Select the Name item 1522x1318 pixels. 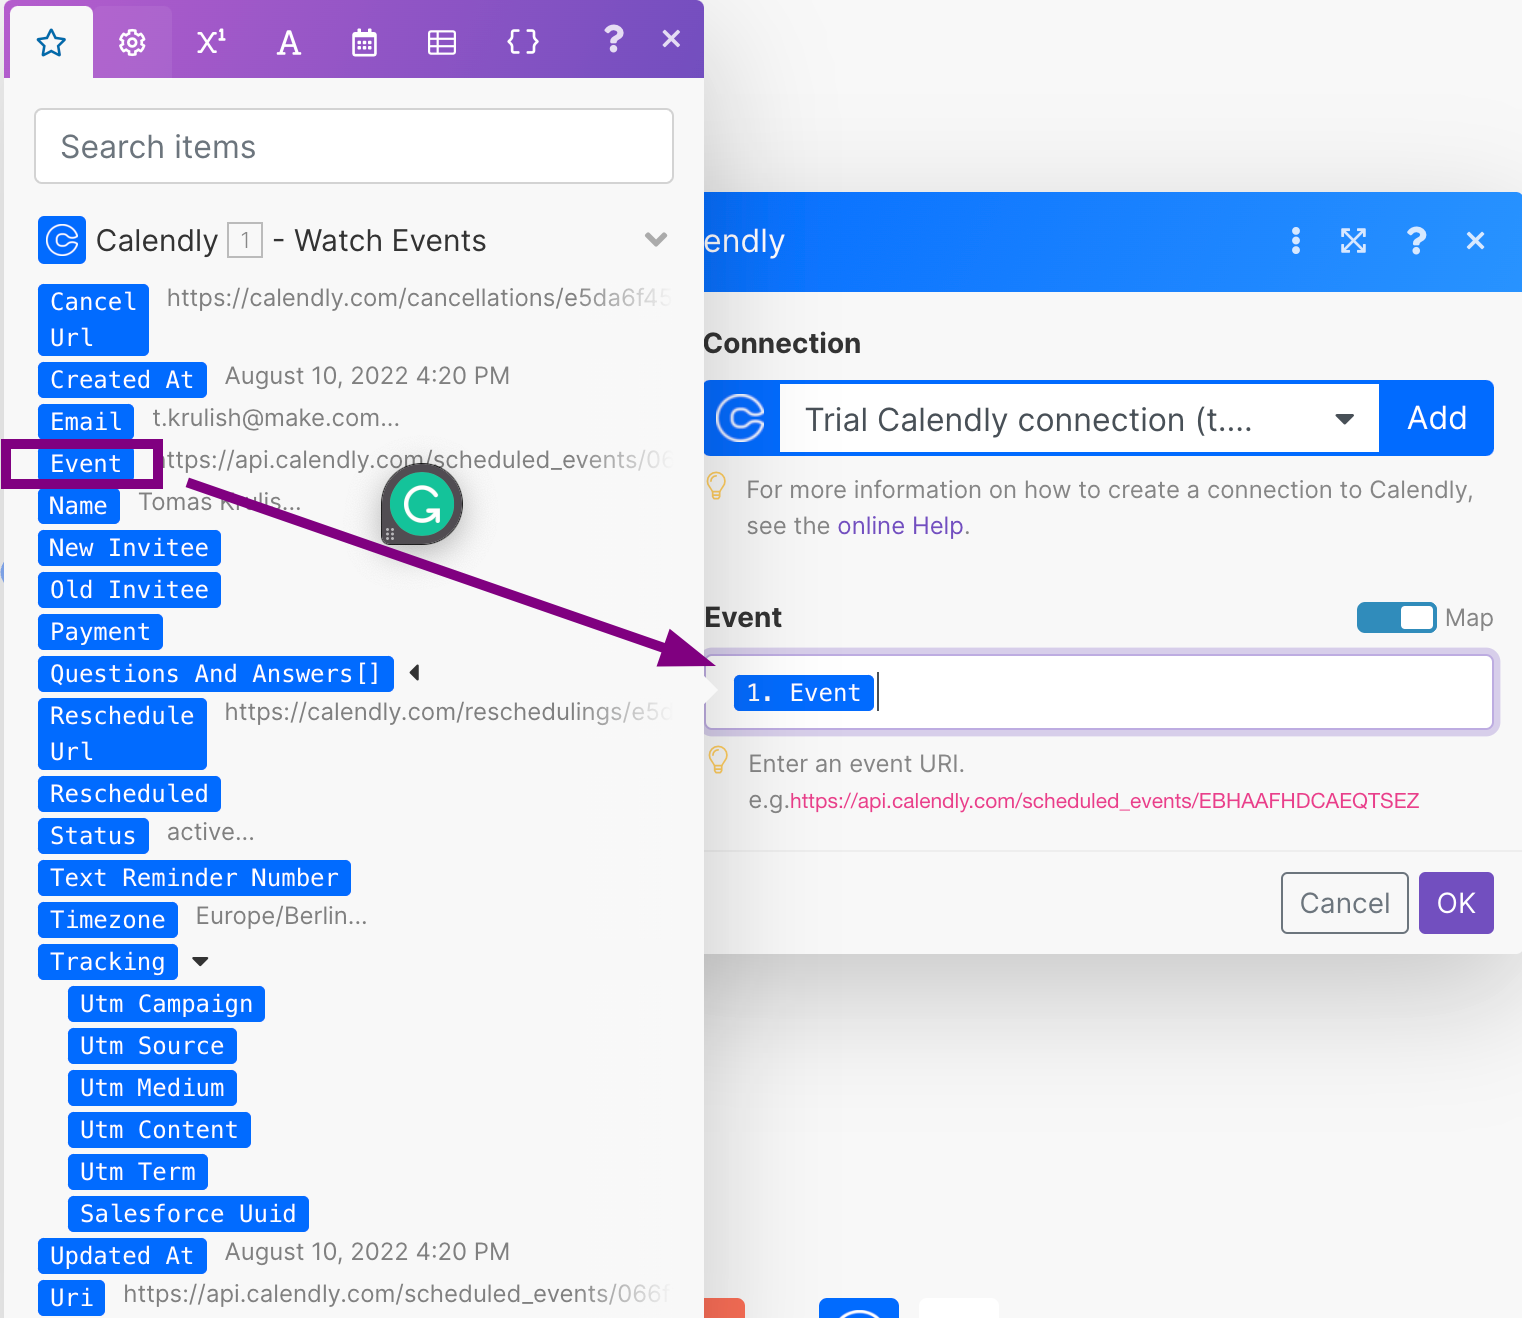click(x=78, y=506)
